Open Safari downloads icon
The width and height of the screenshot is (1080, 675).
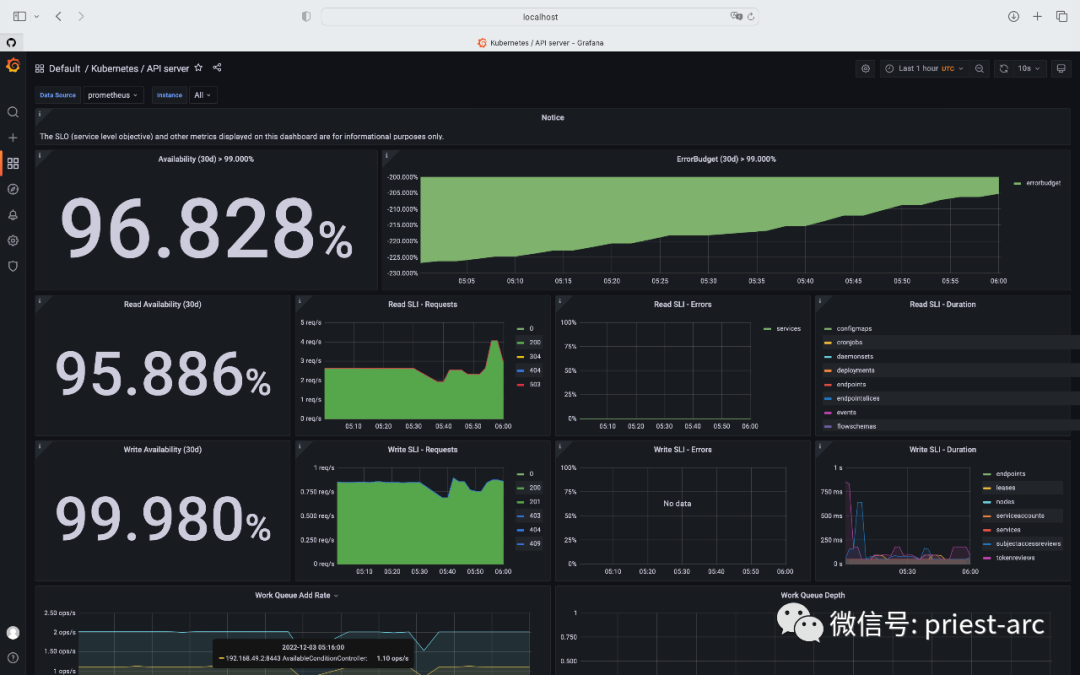coord(1013,16)
